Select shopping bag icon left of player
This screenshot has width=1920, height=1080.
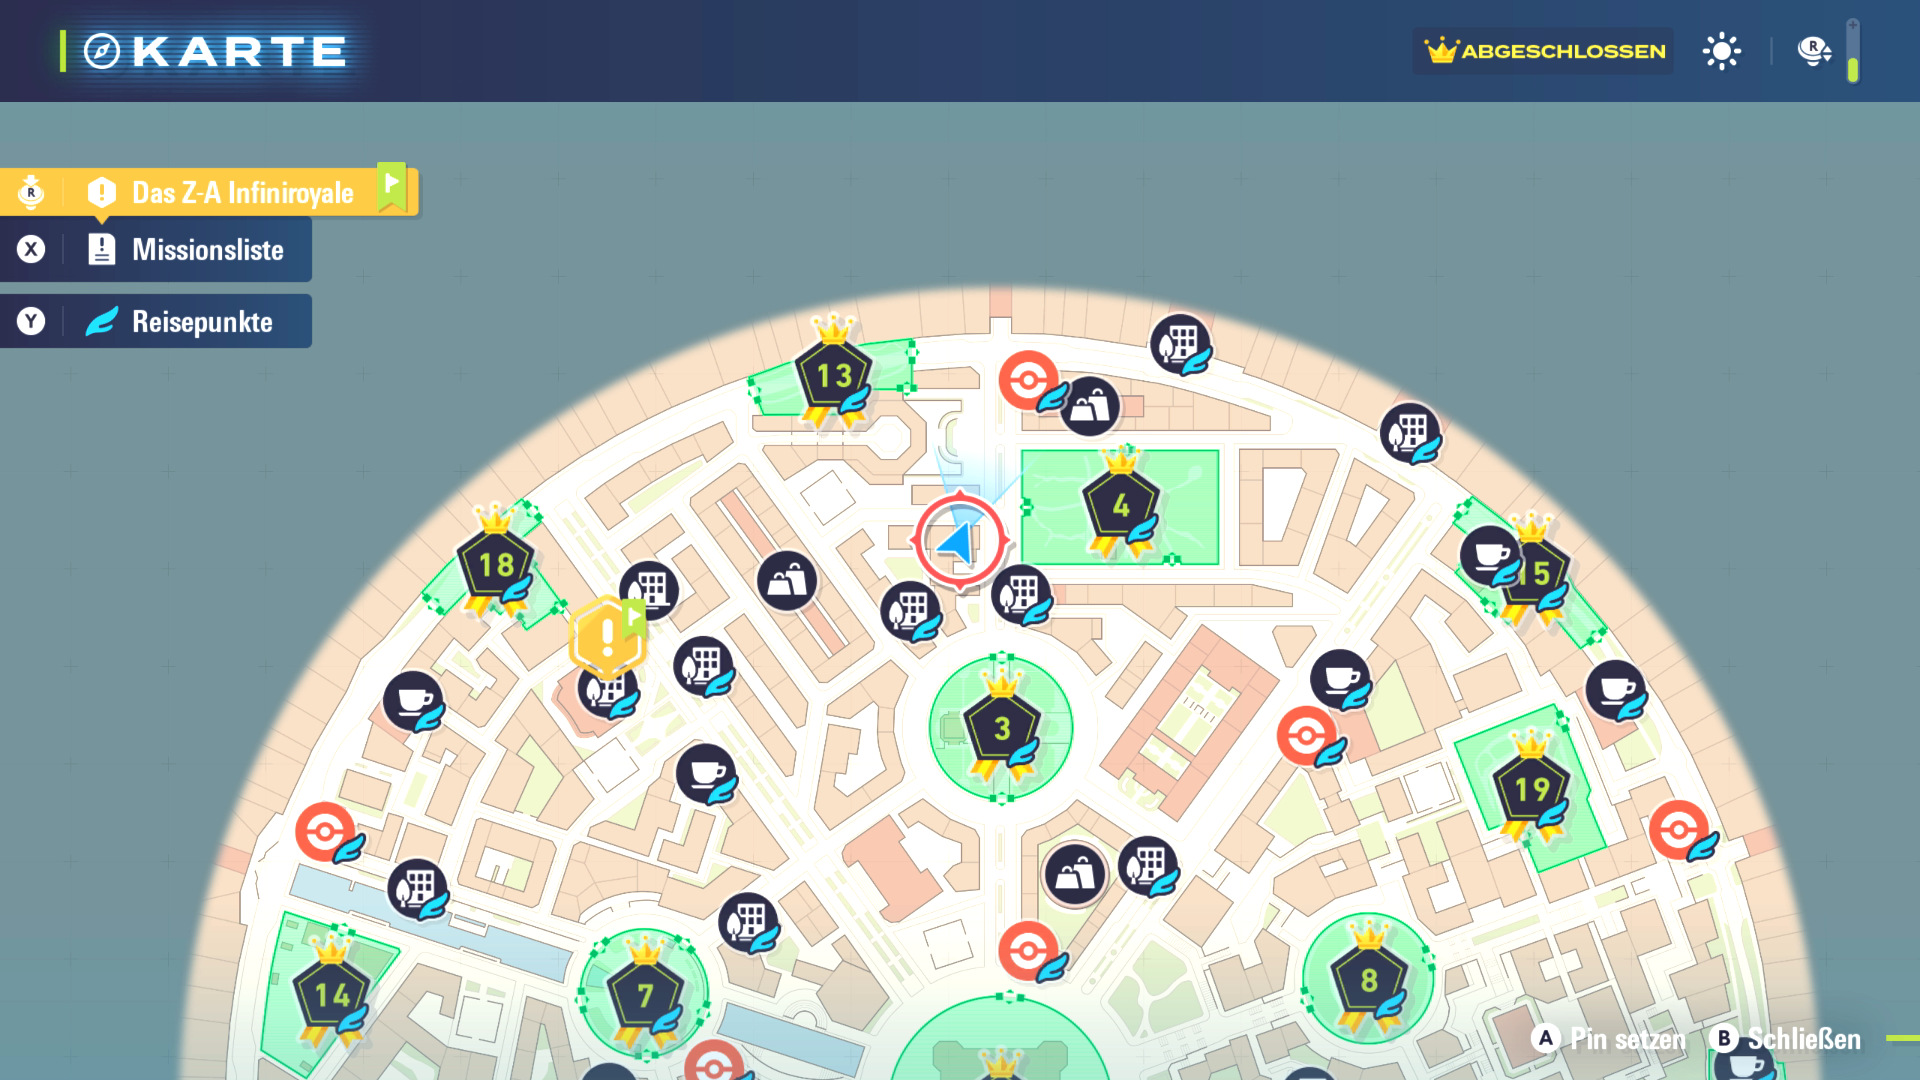point(787,581)
